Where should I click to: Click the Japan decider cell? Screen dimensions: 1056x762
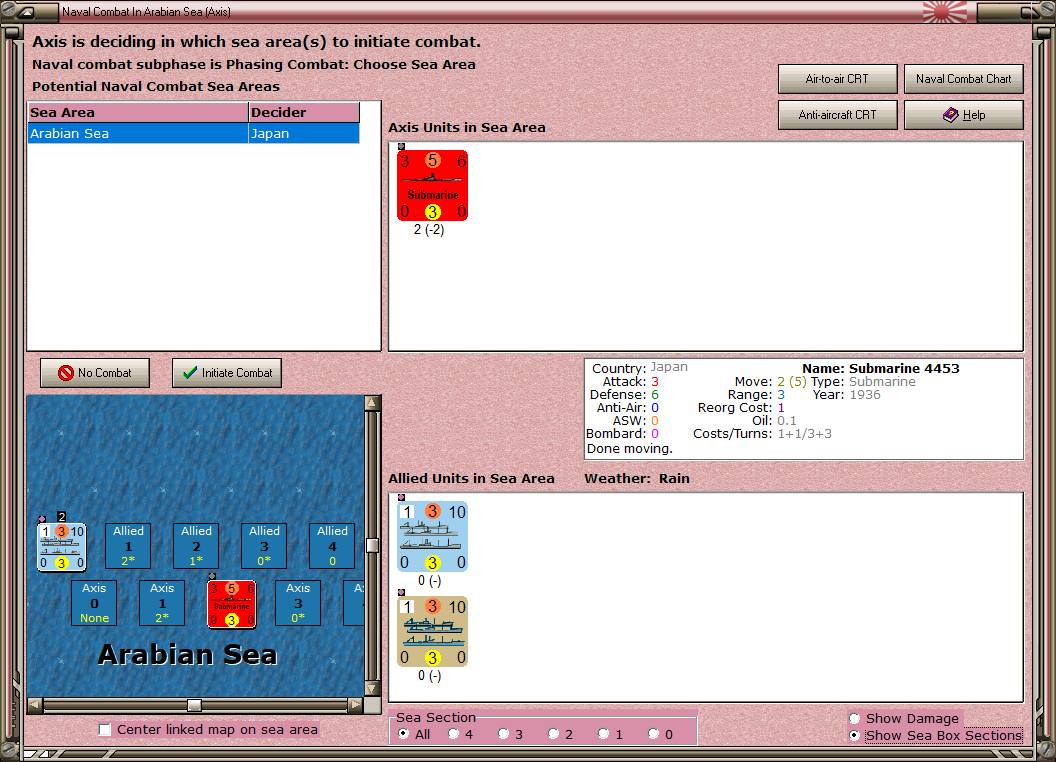pos(304,133)
